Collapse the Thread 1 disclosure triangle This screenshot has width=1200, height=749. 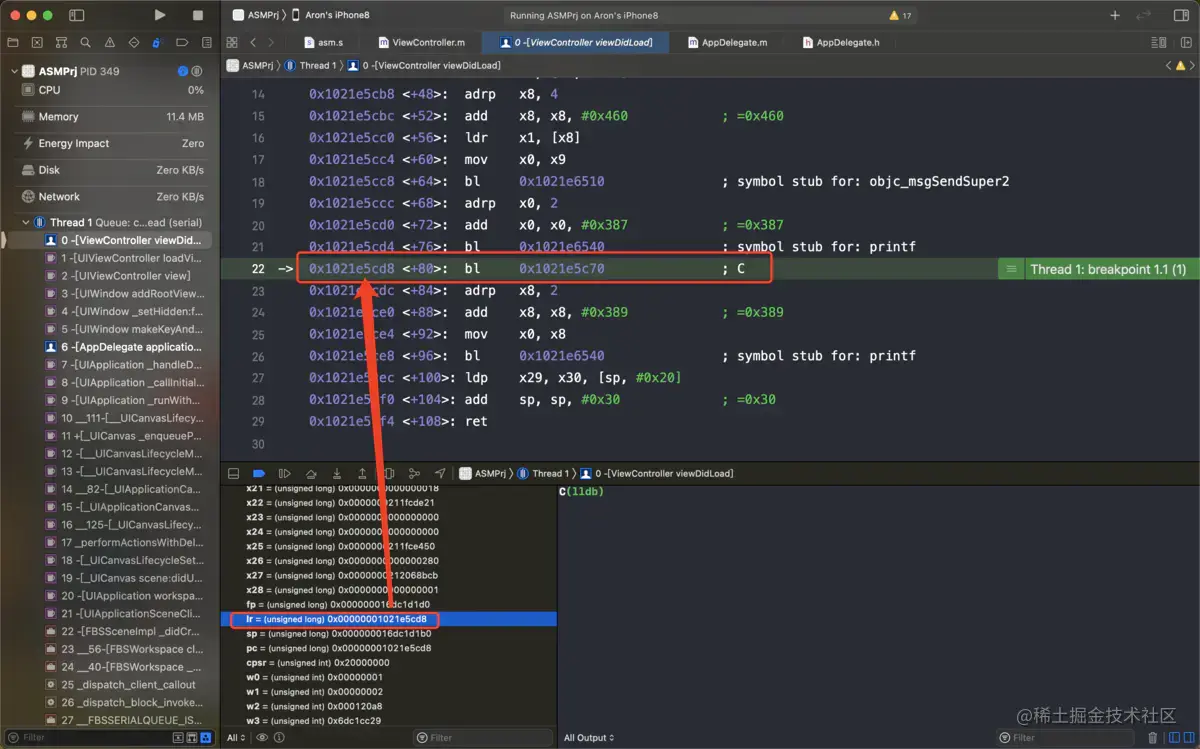click(26, 222)
